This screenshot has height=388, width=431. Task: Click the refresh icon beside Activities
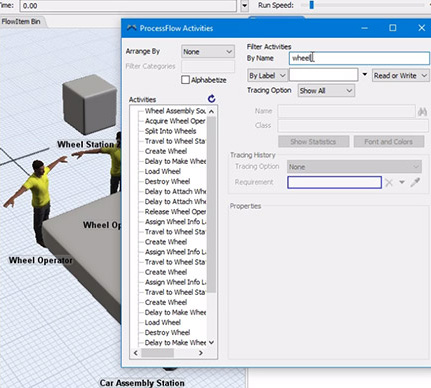(x=211, y=99)
